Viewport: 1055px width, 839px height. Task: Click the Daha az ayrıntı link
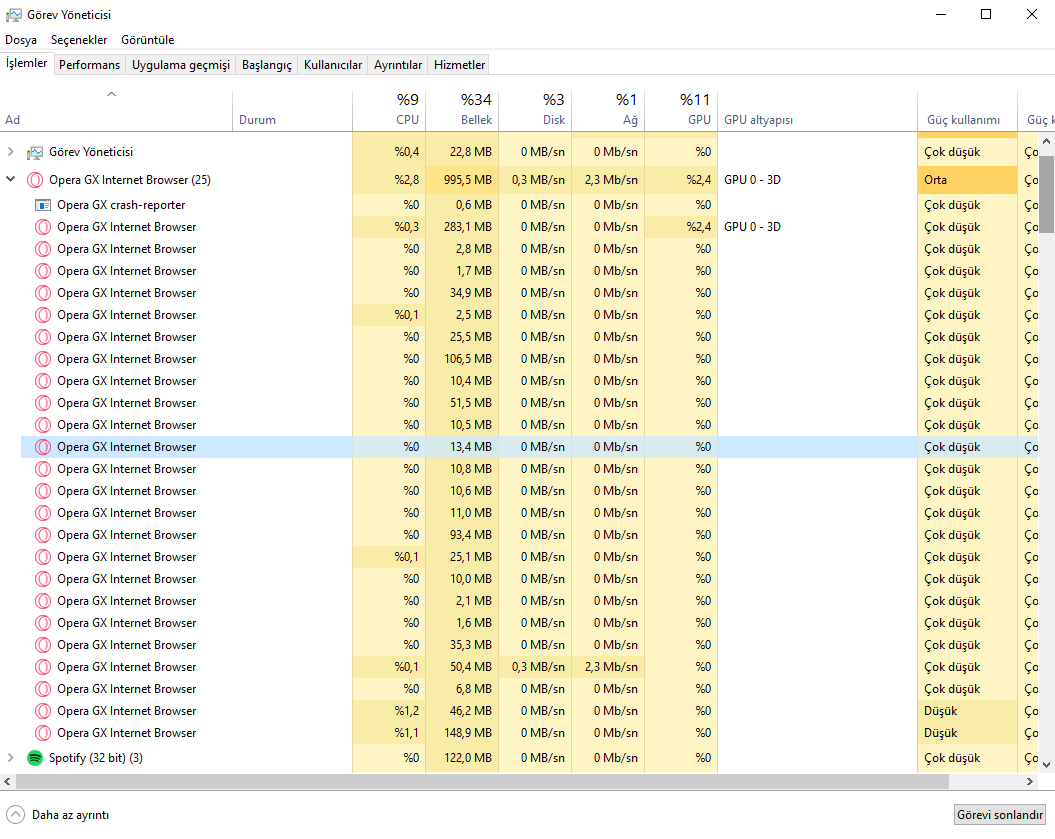tap(70, 815)
